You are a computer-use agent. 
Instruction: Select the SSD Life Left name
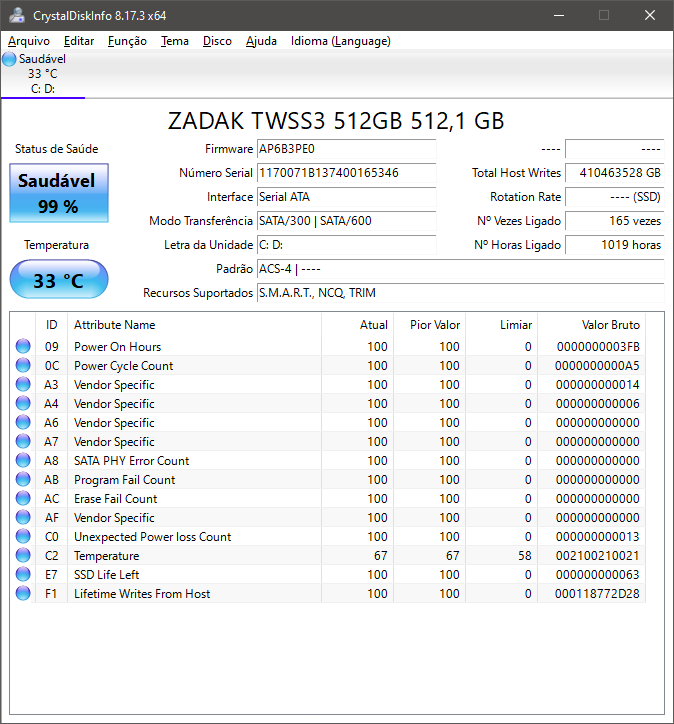[x=107, y=575]
